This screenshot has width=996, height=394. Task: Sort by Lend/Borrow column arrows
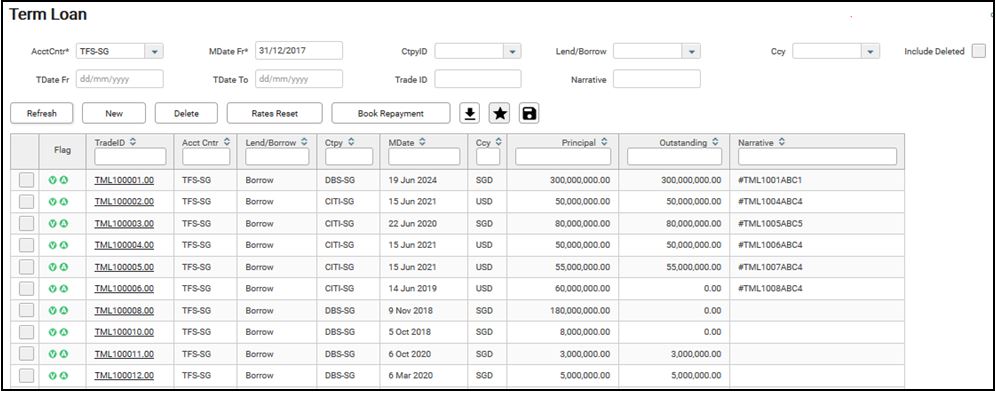(305, 143)
